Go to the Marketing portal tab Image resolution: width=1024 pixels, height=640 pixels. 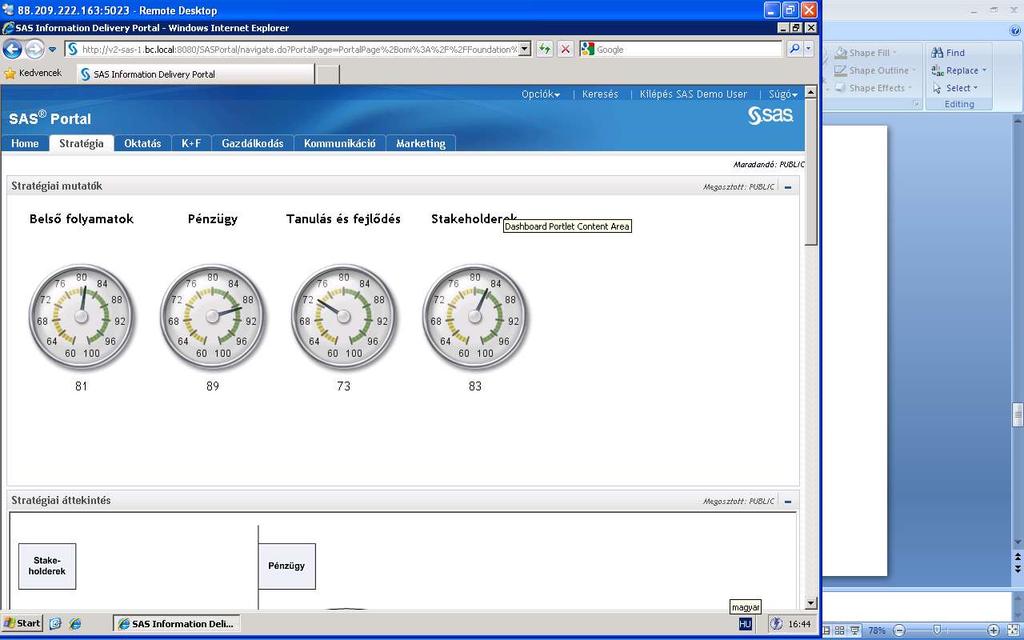(x=421, y=144)
